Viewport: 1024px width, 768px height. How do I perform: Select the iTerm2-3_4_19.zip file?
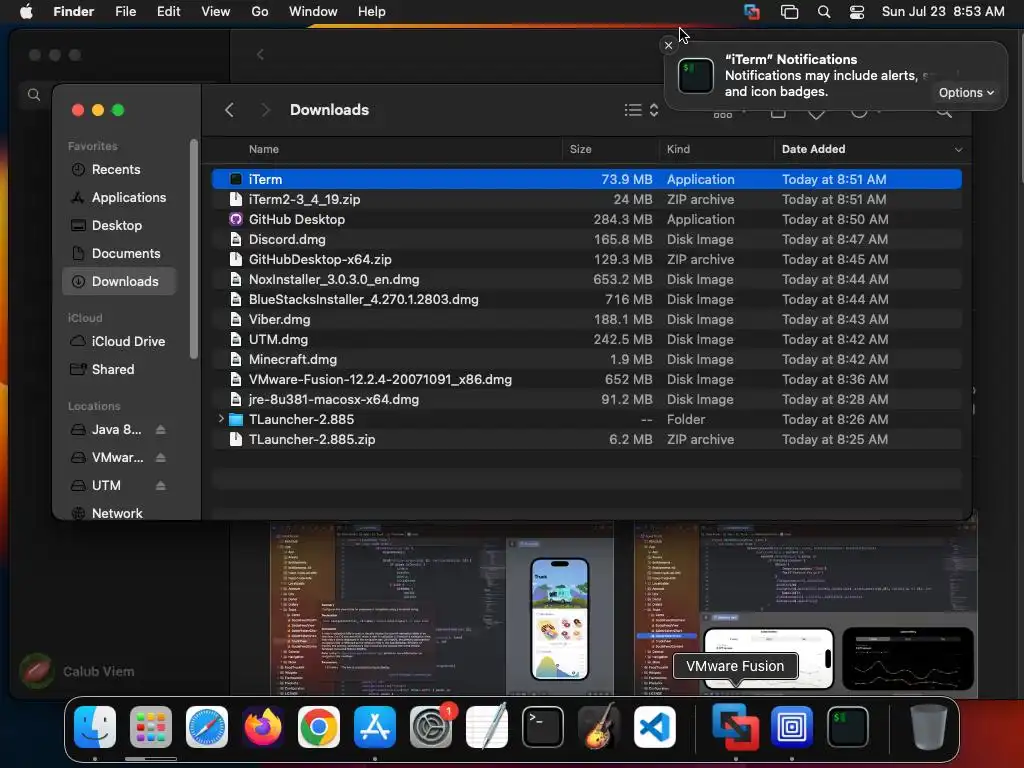(586, 199)
